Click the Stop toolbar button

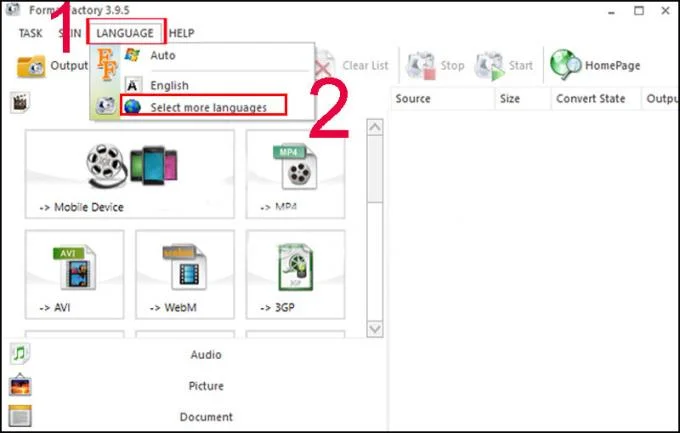click(435, 66)
